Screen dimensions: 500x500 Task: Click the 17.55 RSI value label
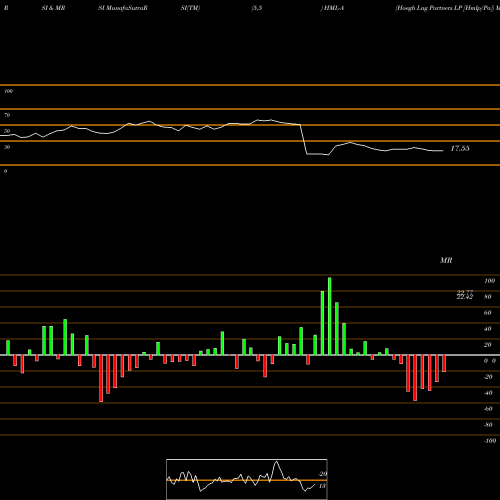tap(460, 149)
